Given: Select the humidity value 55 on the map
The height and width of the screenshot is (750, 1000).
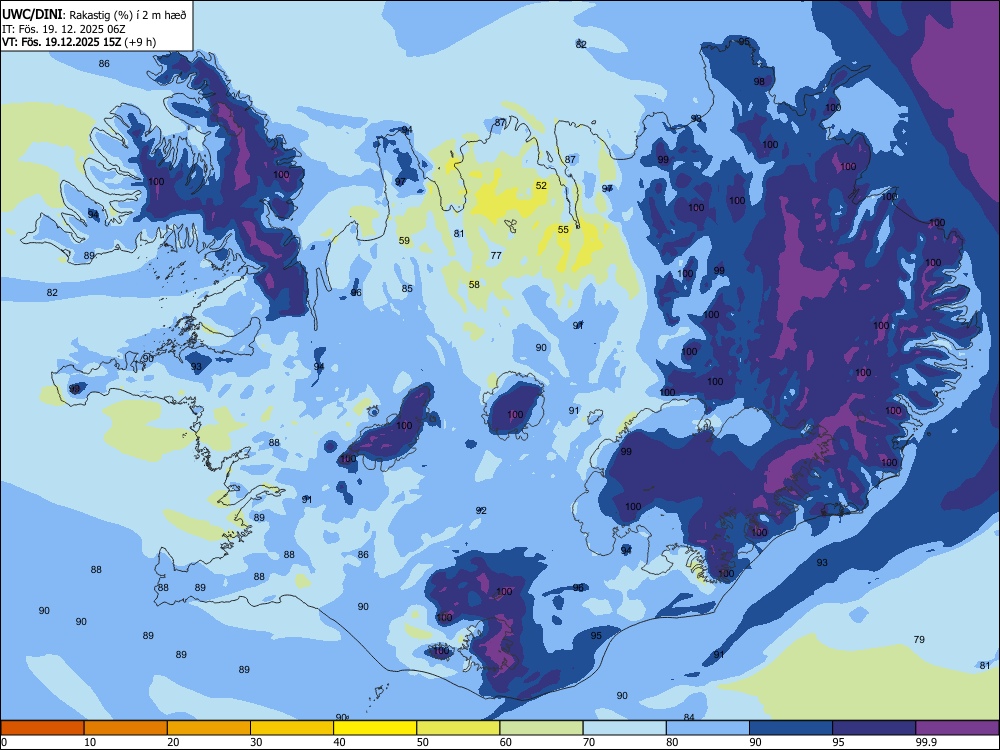Looking at the screenshot, I should (x=563, y=230).
